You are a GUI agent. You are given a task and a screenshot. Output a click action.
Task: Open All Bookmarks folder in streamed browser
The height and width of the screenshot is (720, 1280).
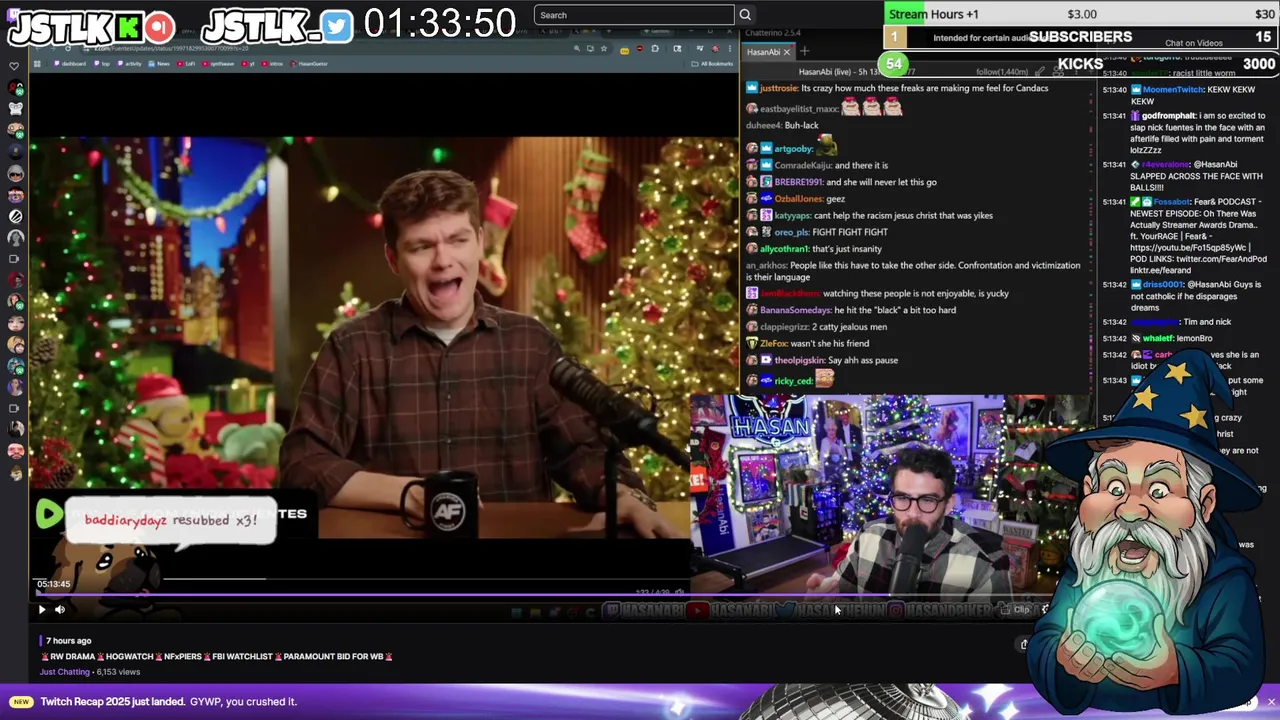(x=713, y=64)
